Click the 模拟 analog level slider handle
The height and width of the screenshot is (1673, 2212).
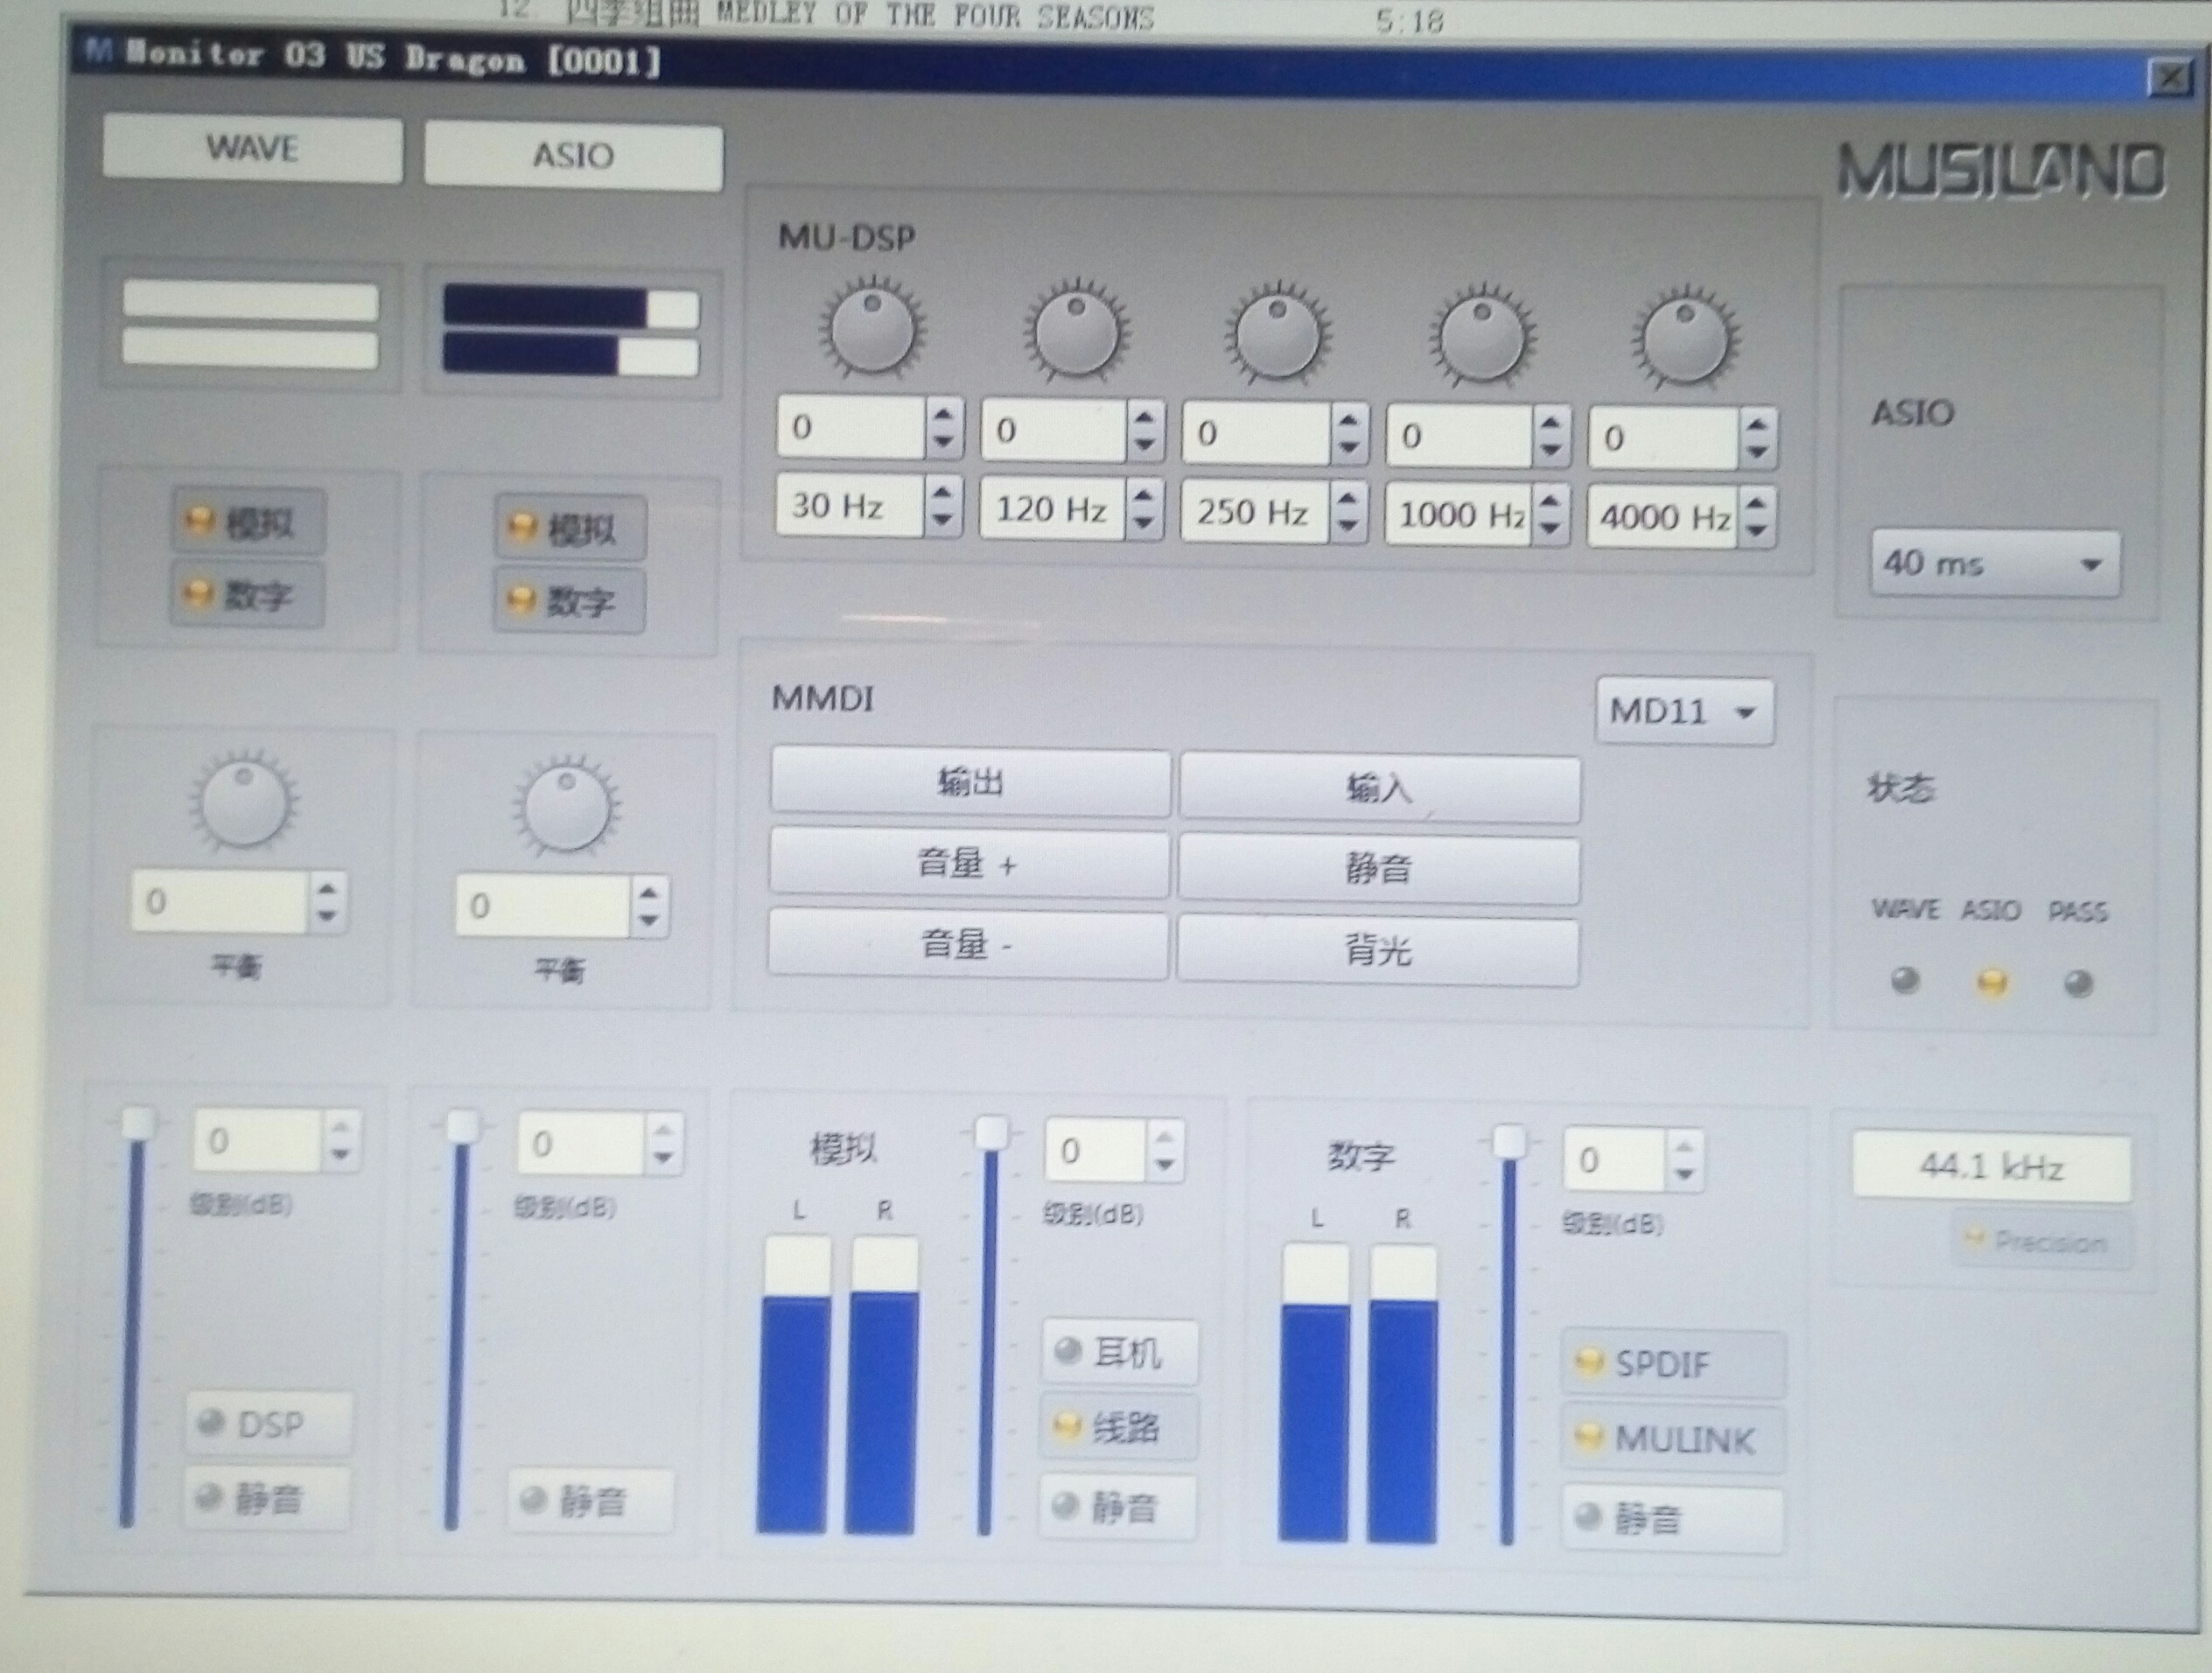(x=991, y=1133)
